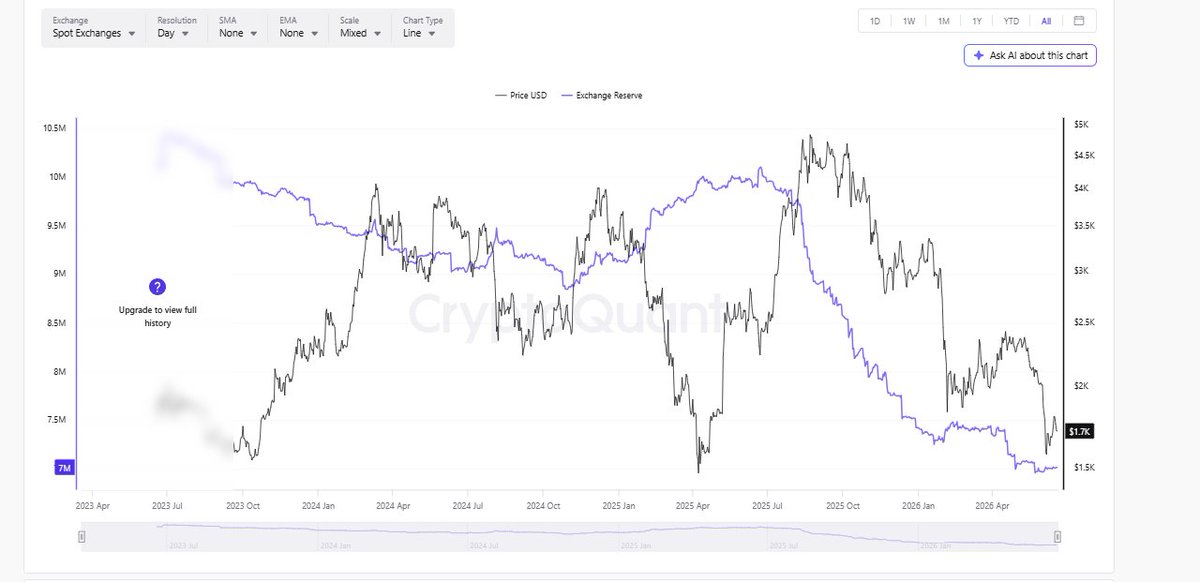Open the Exchange dropdown showing Spot Exchanges
The image size is (1200, 582).
click(94, 27)
